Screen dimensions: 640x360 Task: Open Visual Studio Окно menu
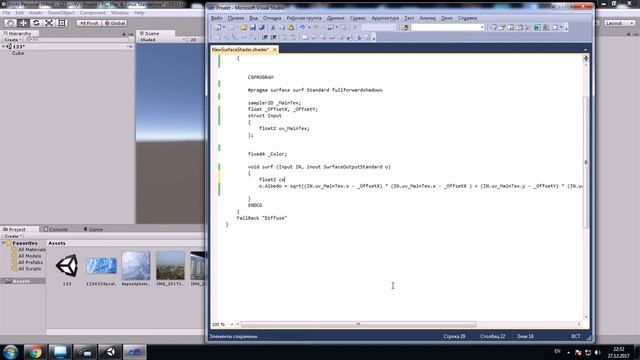[447, 18]
